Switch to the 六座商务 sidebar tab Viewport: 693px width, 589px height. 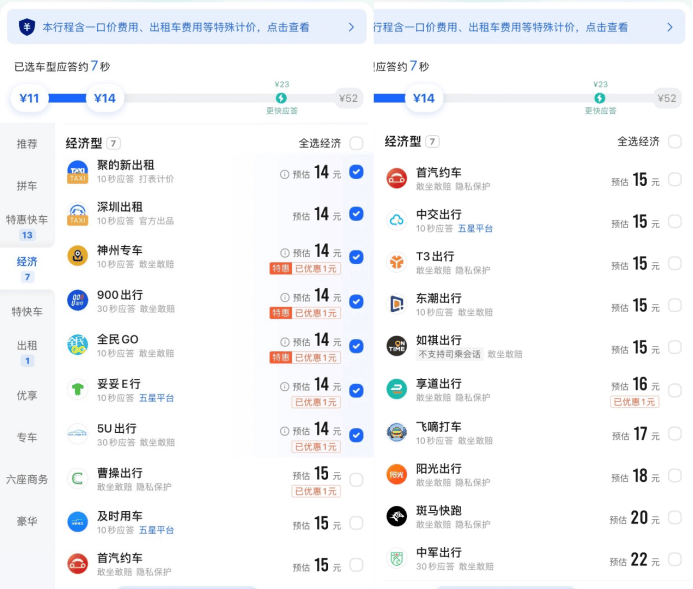[27, 479]
